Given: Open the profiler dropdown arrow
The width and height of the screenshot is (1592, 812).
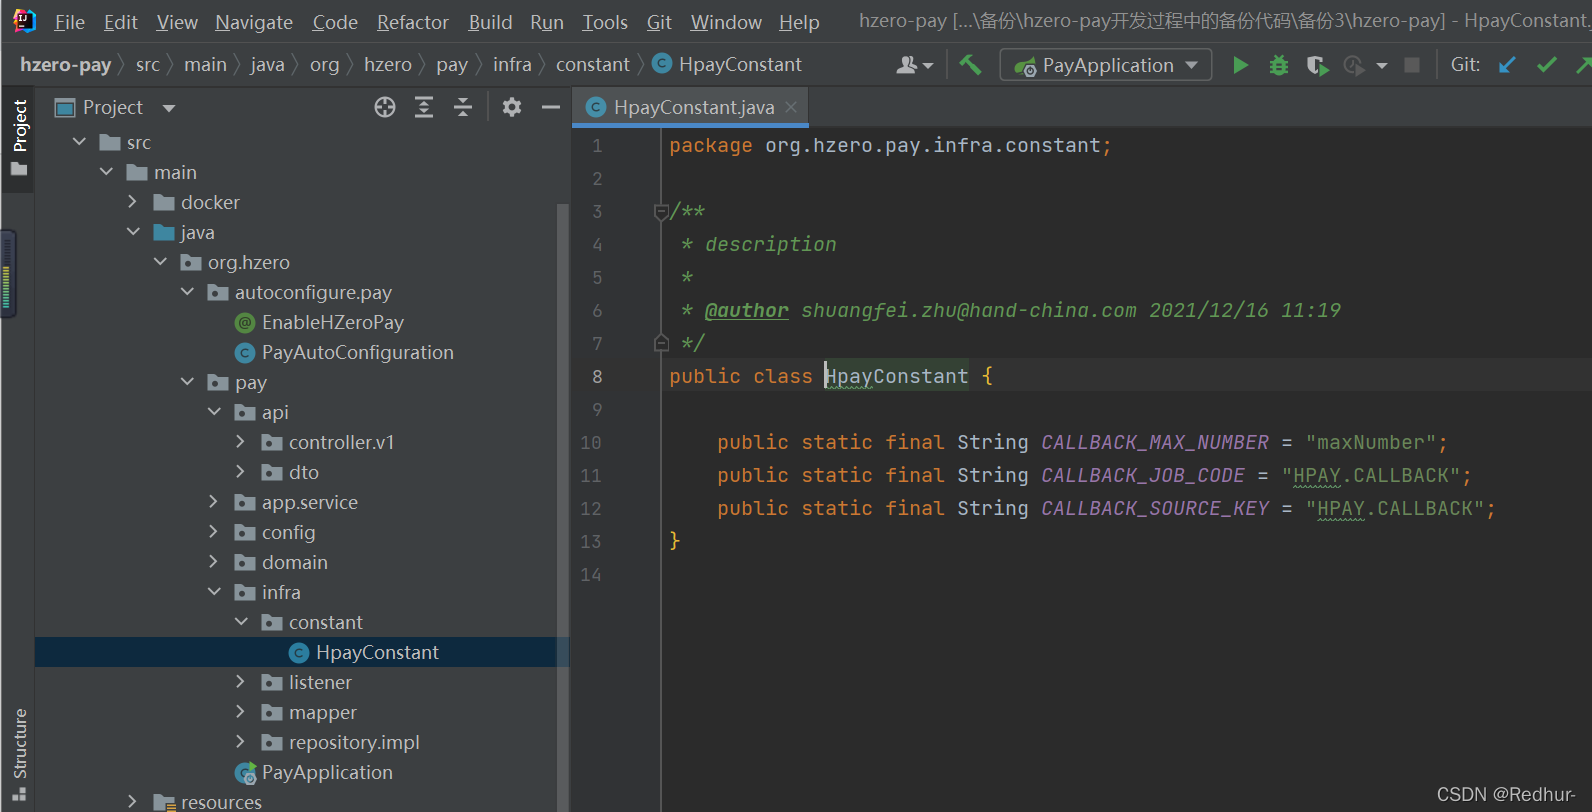Looking at the screenshot, I should tap(1382, 66).
